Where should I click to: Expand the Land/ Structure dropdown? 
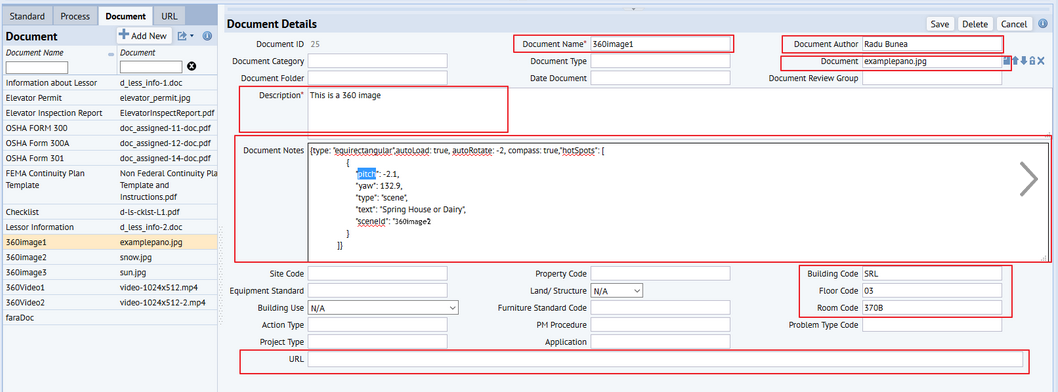[x=617, y=291]
